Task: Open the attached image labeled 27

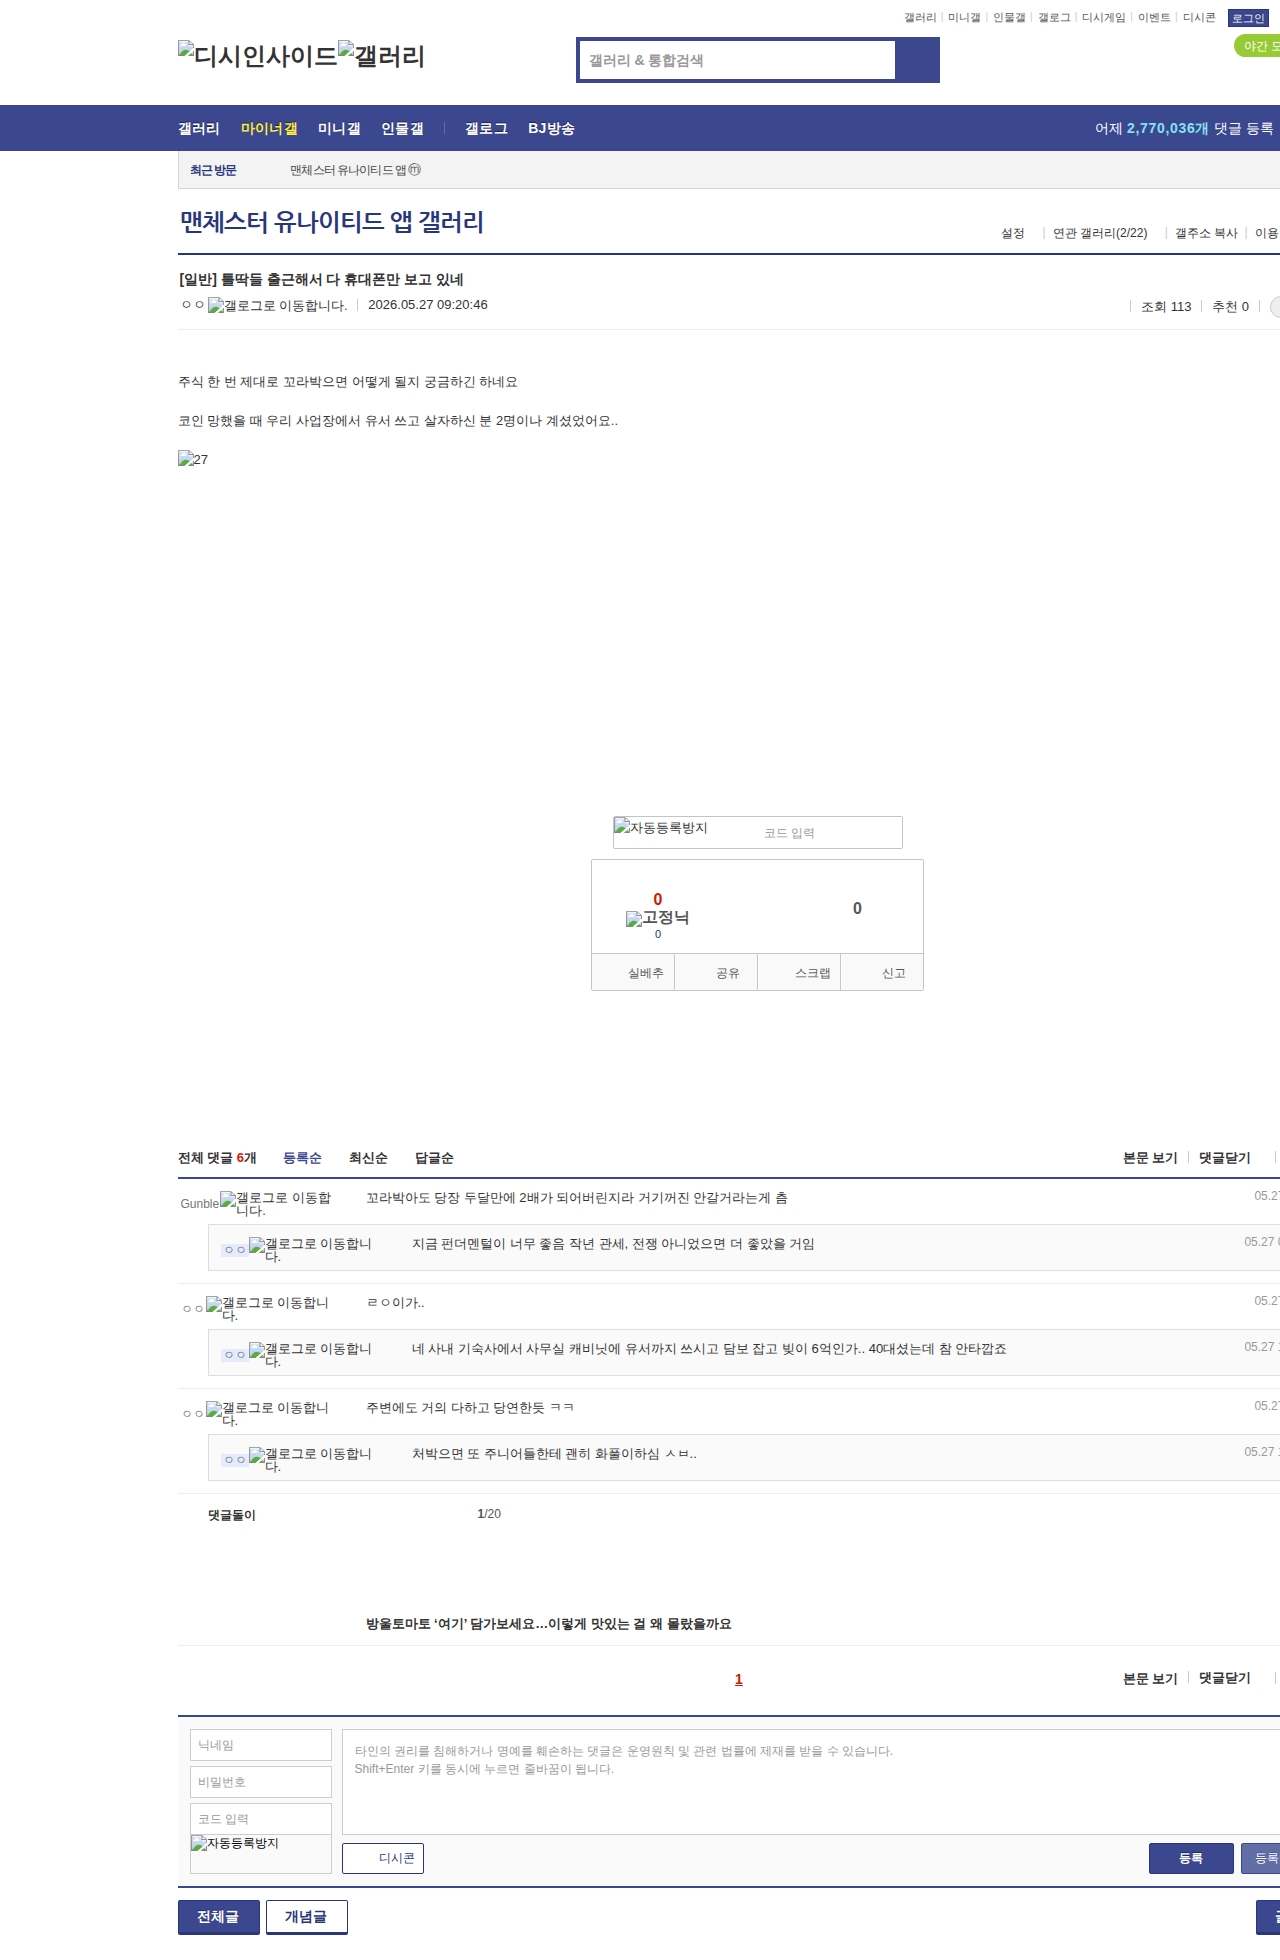Action: [193, 459]
